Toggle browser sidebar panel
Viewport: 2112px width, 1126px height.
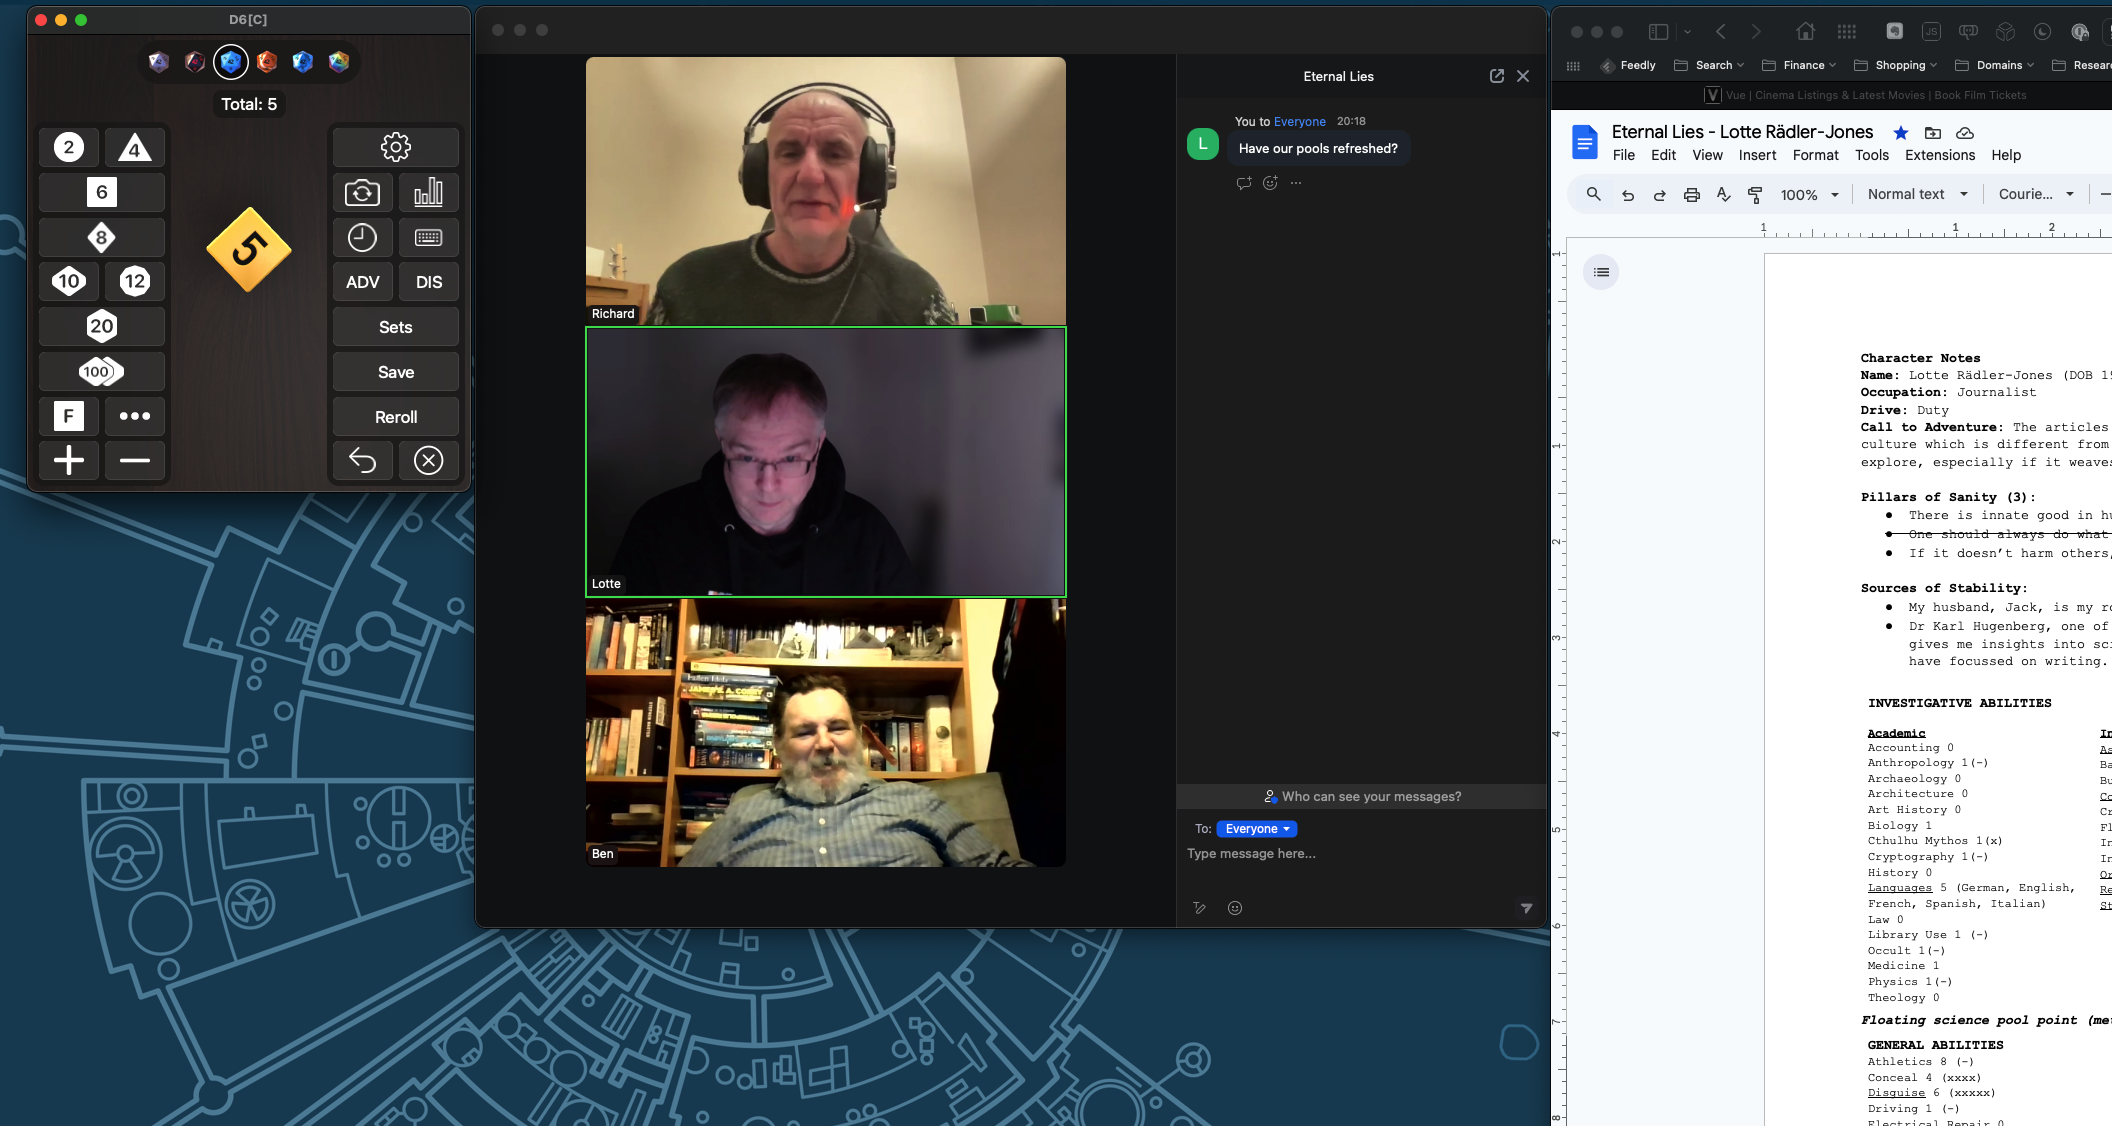click(1658, 31)
